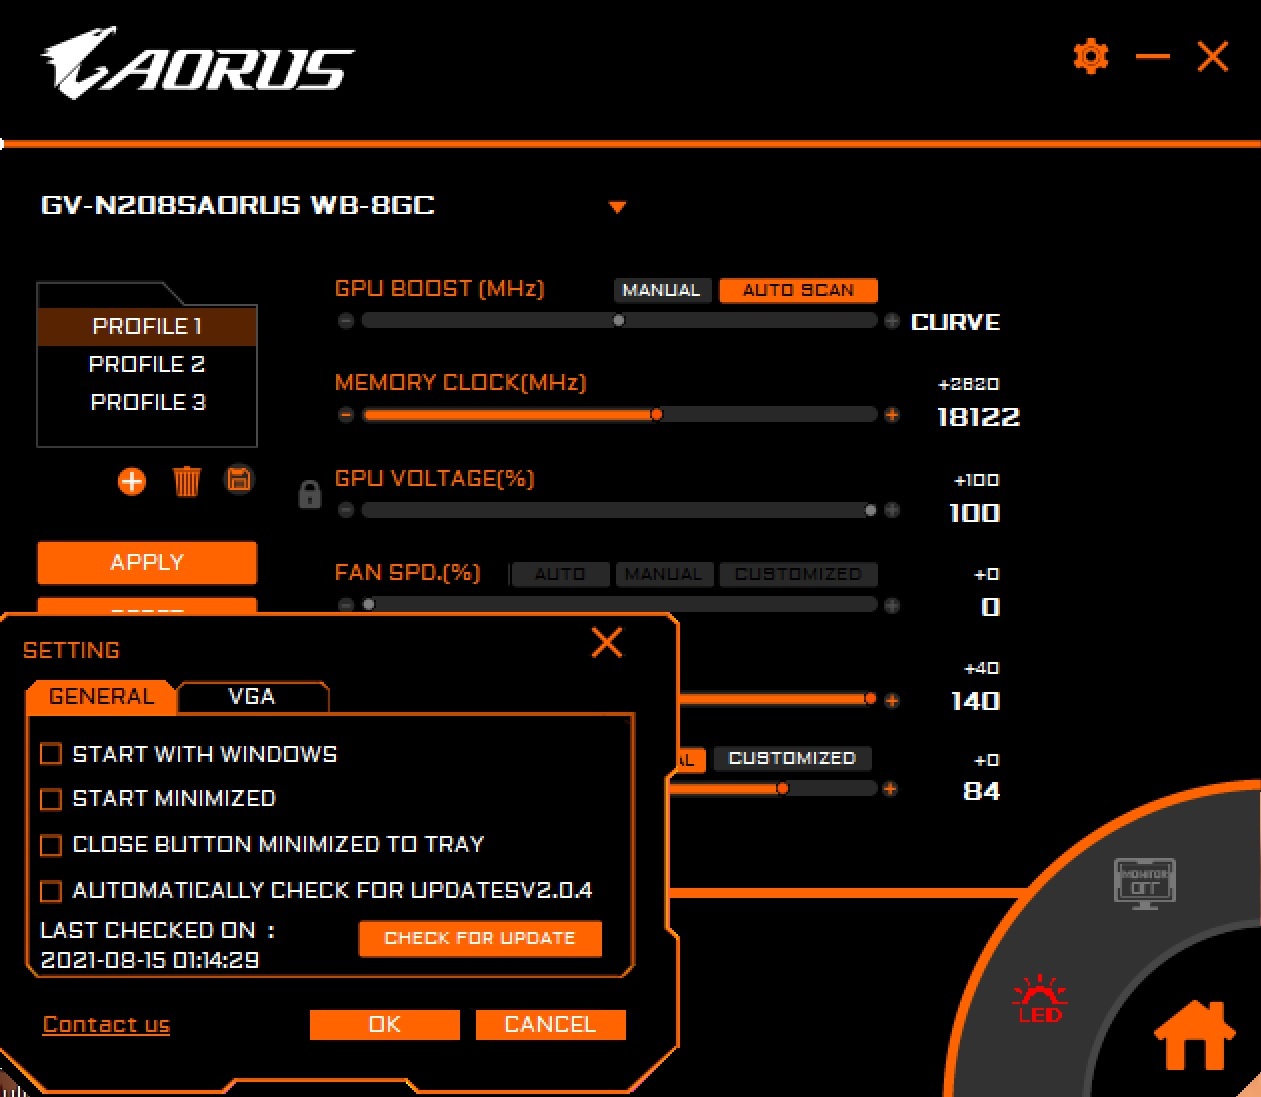Select Customized mode next to value 84
This screenshot has height=1097, width=1261.
click(792, 758)
